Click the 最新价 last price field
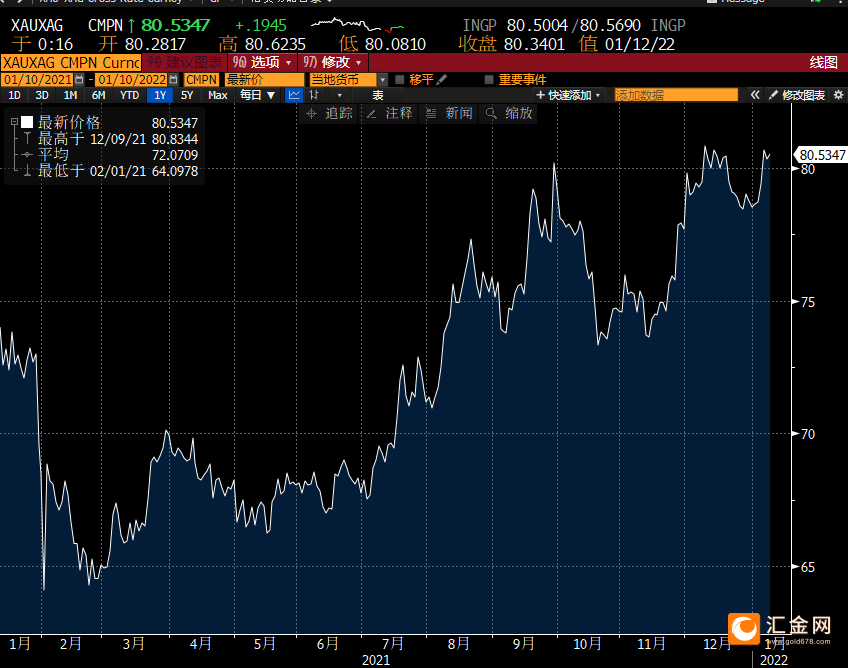848x668 pixels. 264,80
